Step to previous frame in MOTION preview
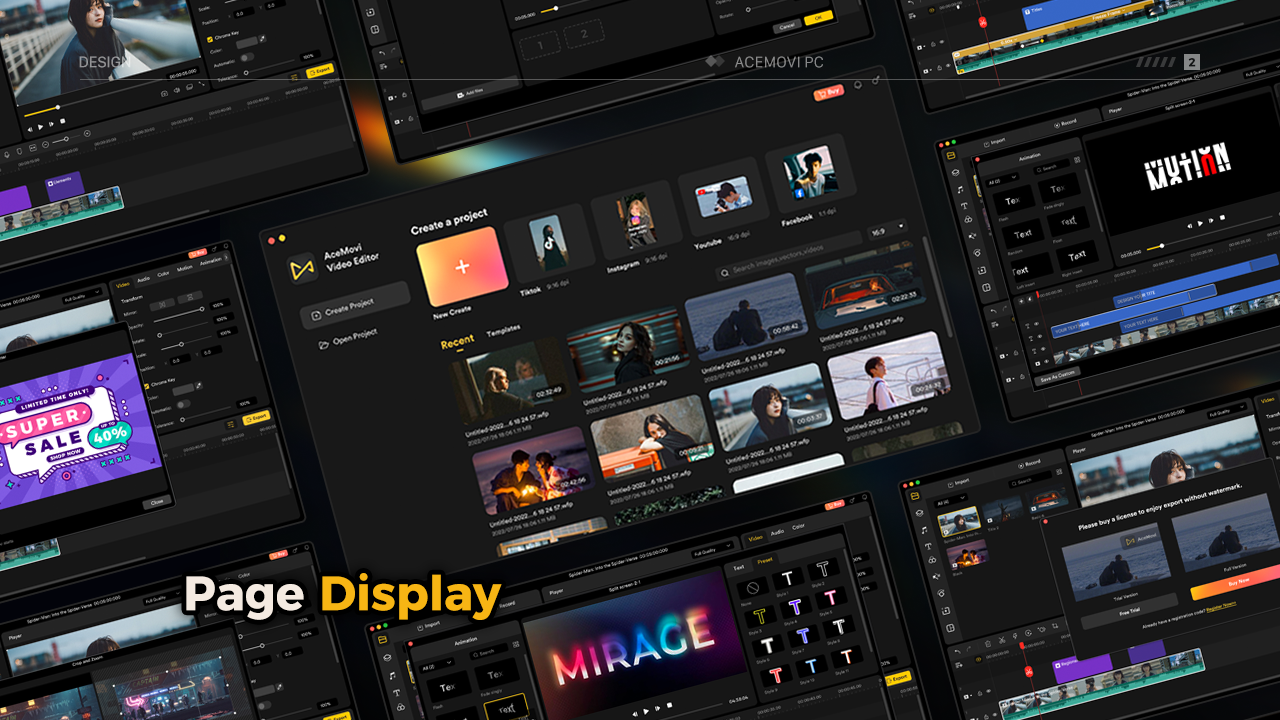 coord(1189,226)
